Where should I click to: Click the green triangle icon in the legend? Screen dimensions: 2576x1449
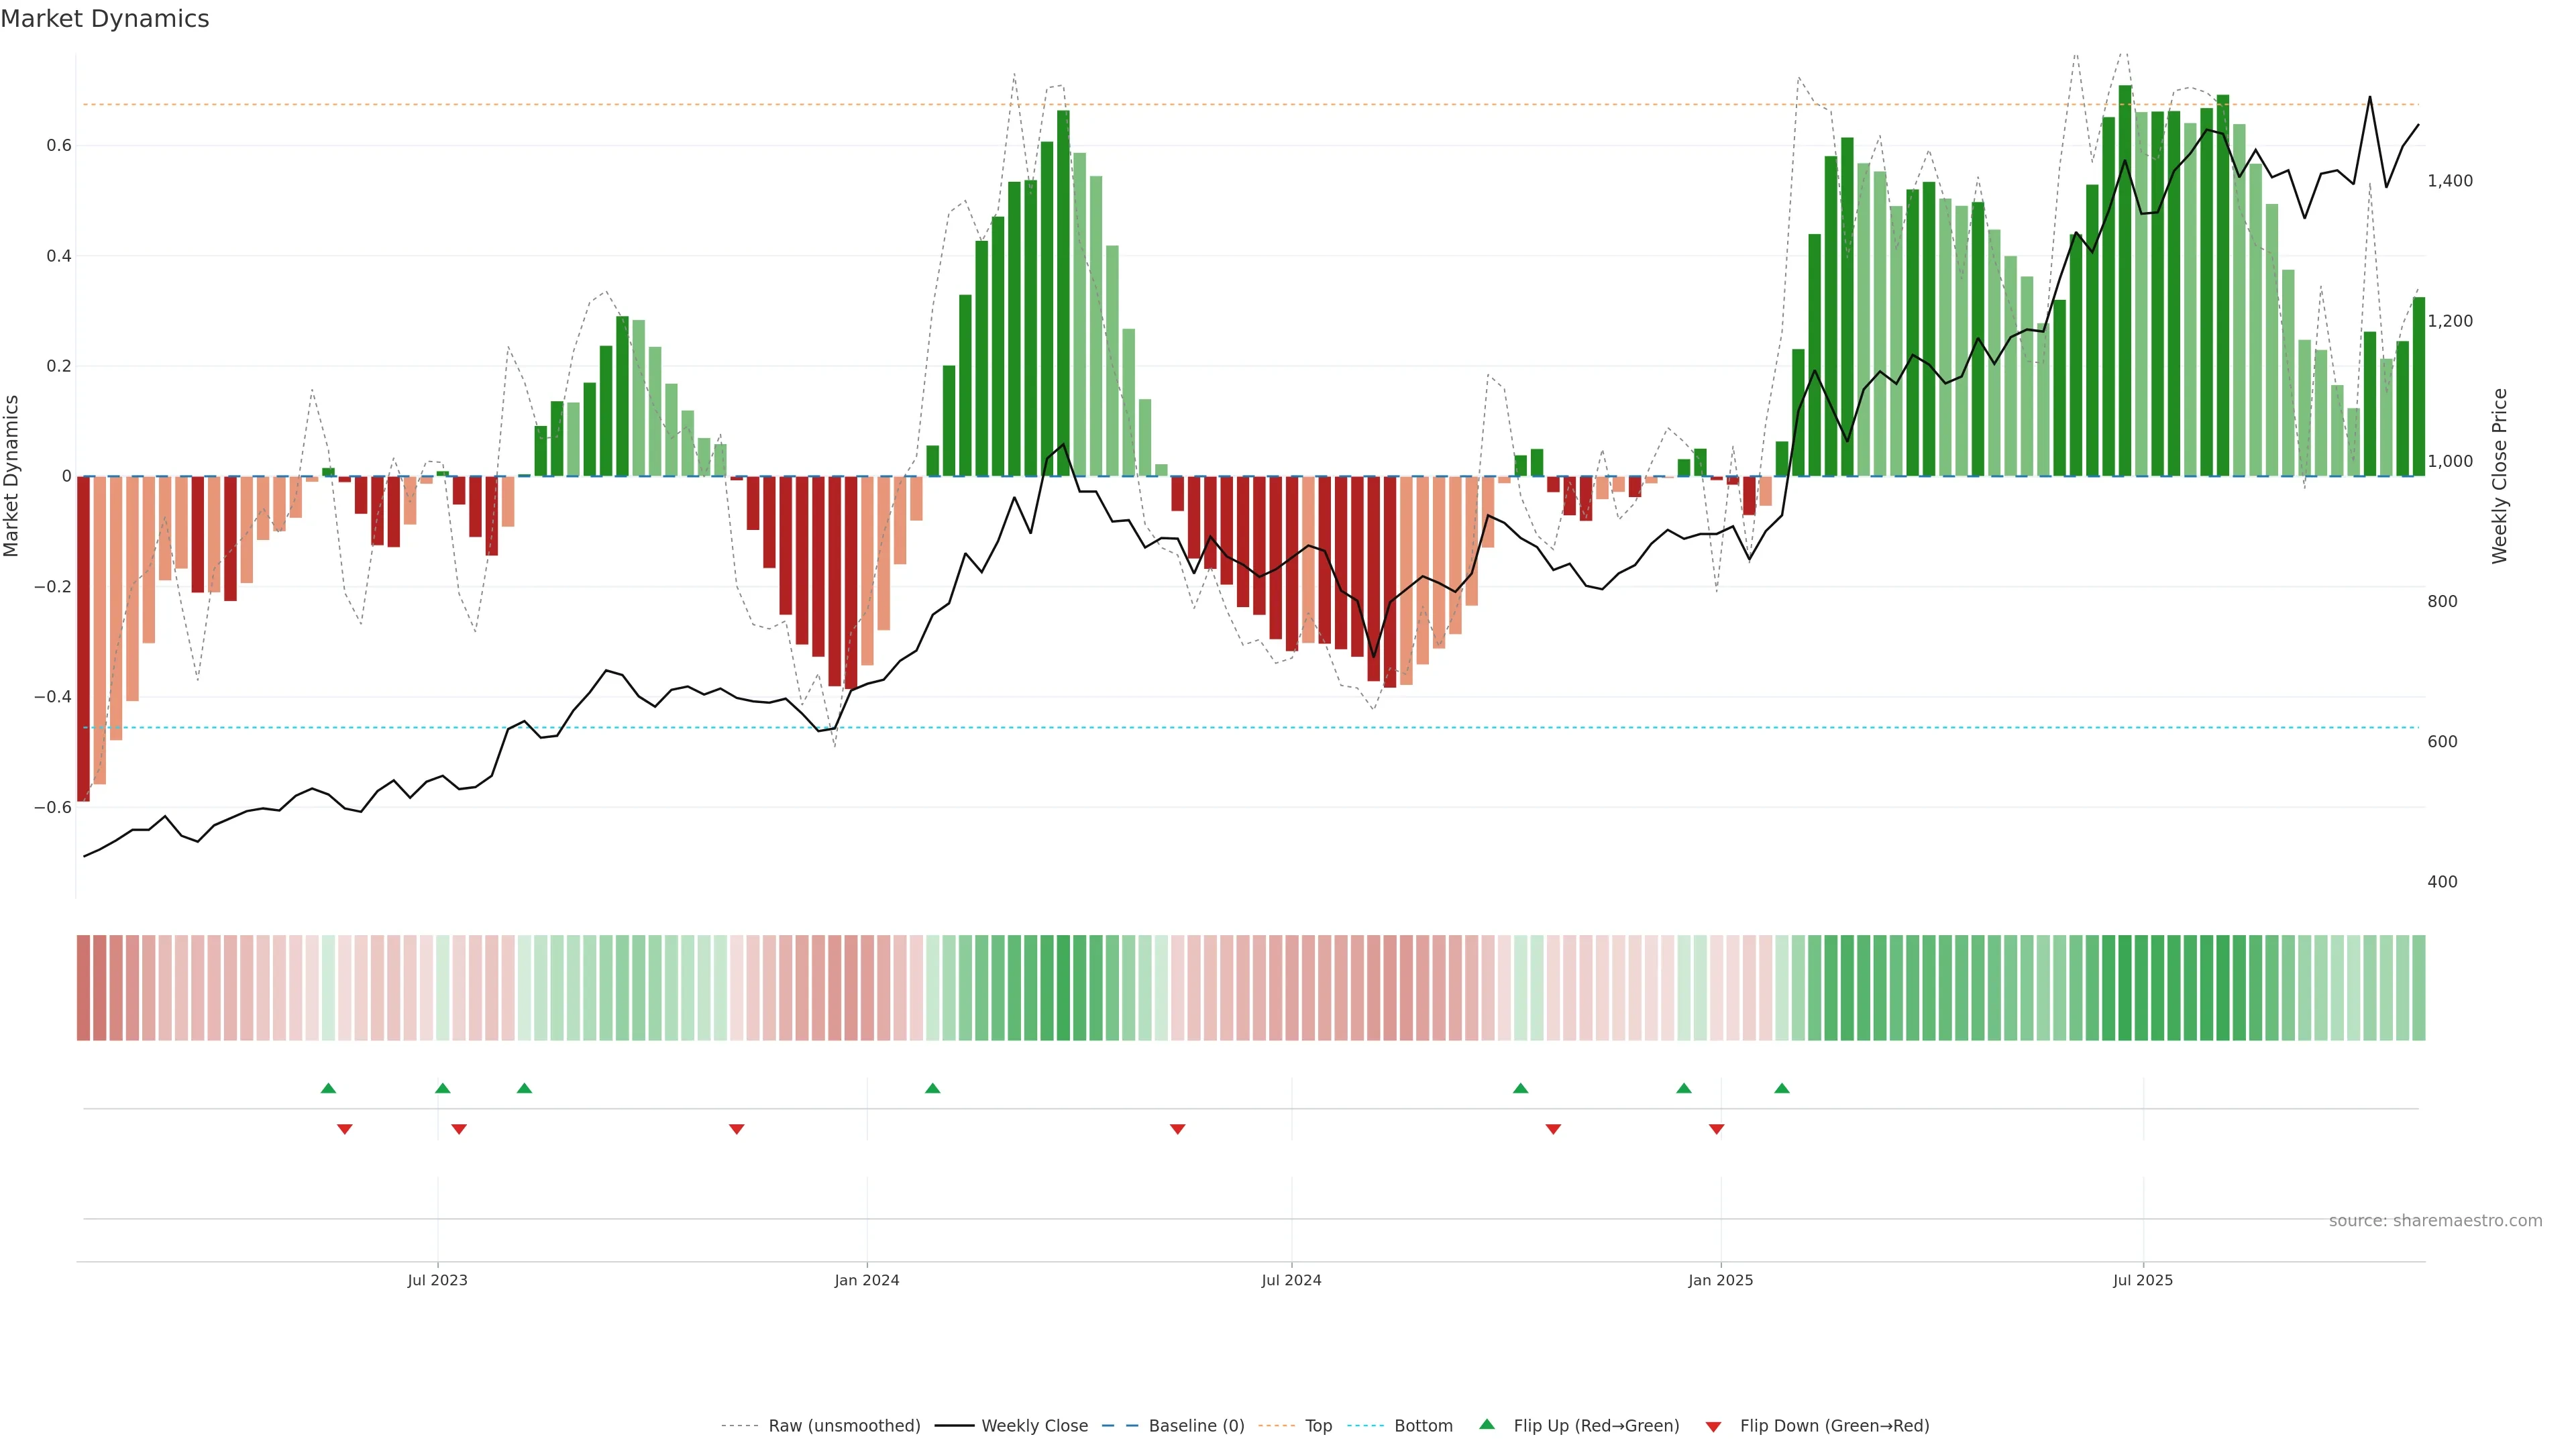pyautogui.click(x=1487, y=1424)
